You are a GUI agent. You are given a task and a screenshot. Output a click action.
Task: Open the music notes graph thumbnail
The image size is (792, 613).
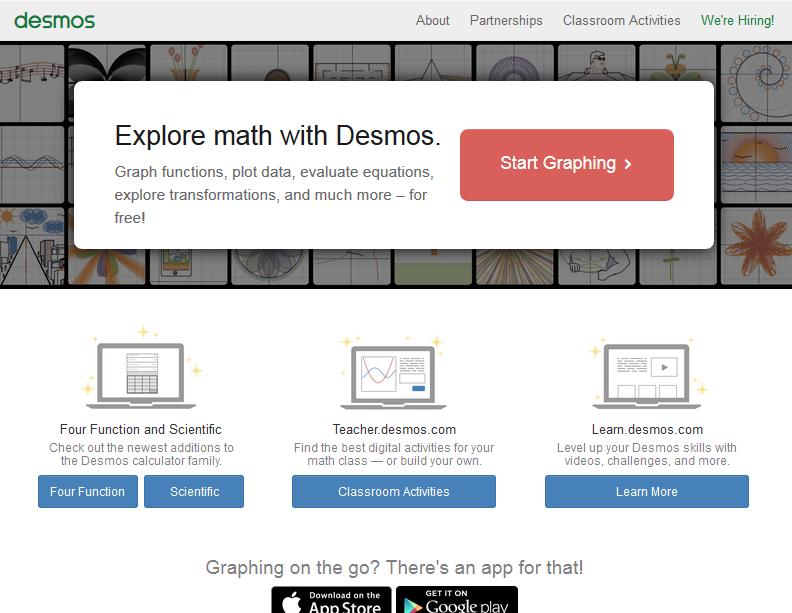[35, 72]
